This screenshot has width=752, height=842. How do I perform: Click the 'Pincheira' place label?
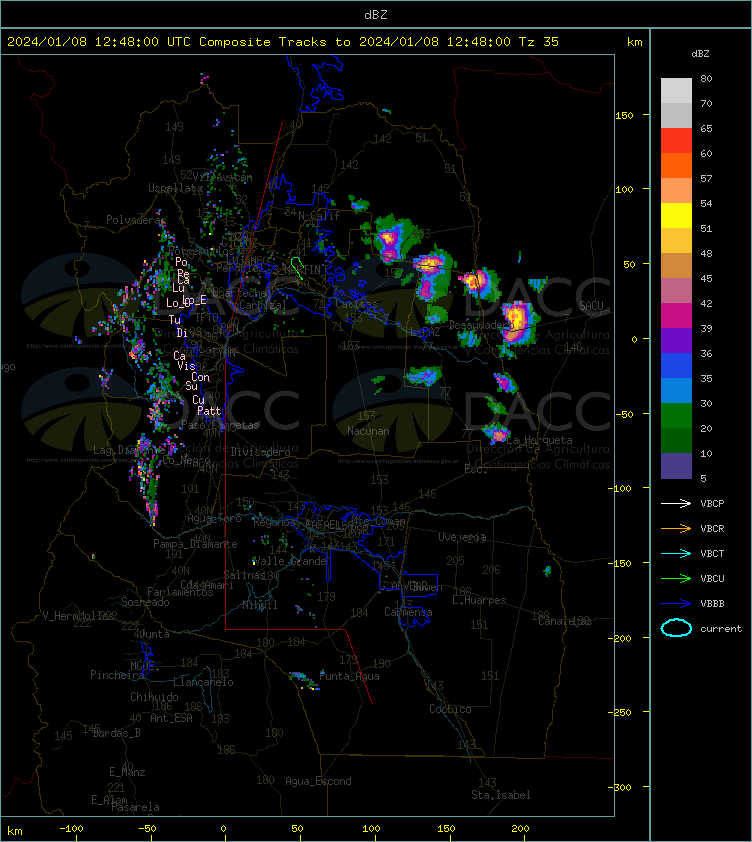click(x=117, y=675)
